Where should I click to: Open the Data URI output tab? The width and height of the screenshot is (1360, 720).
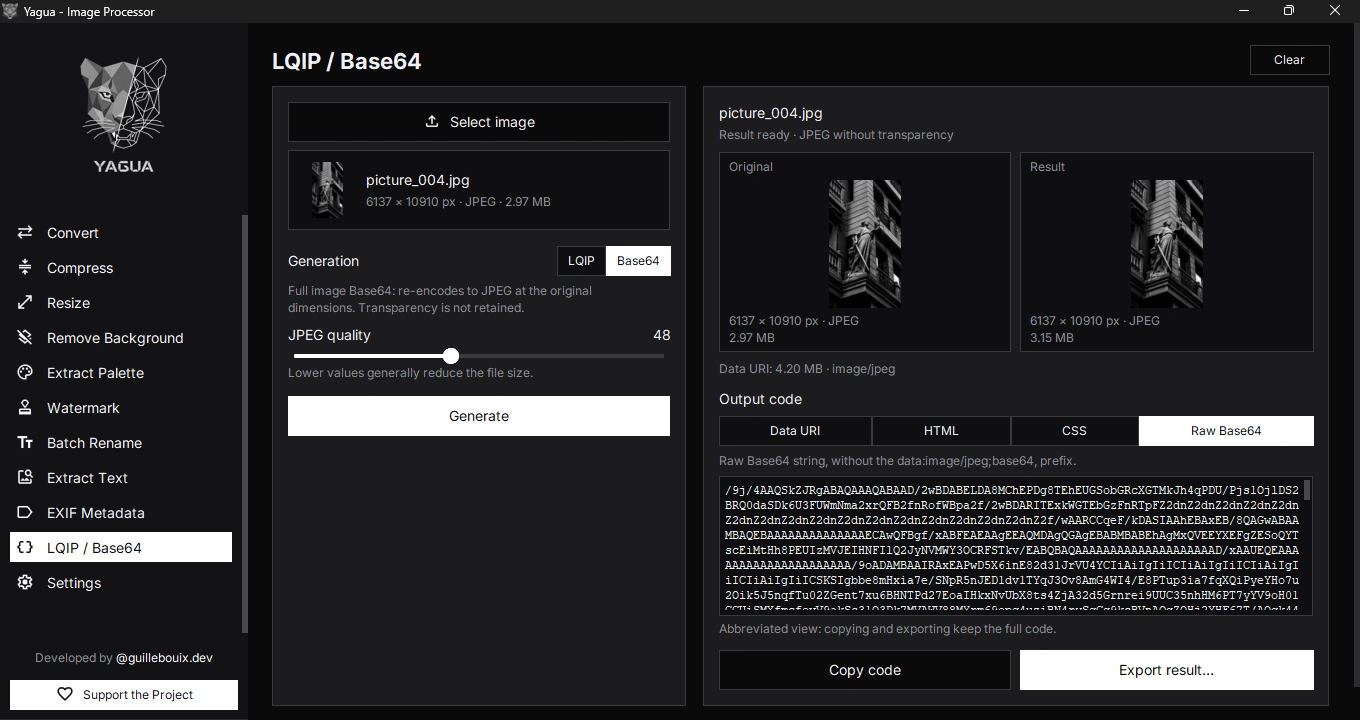pos(795,431)
